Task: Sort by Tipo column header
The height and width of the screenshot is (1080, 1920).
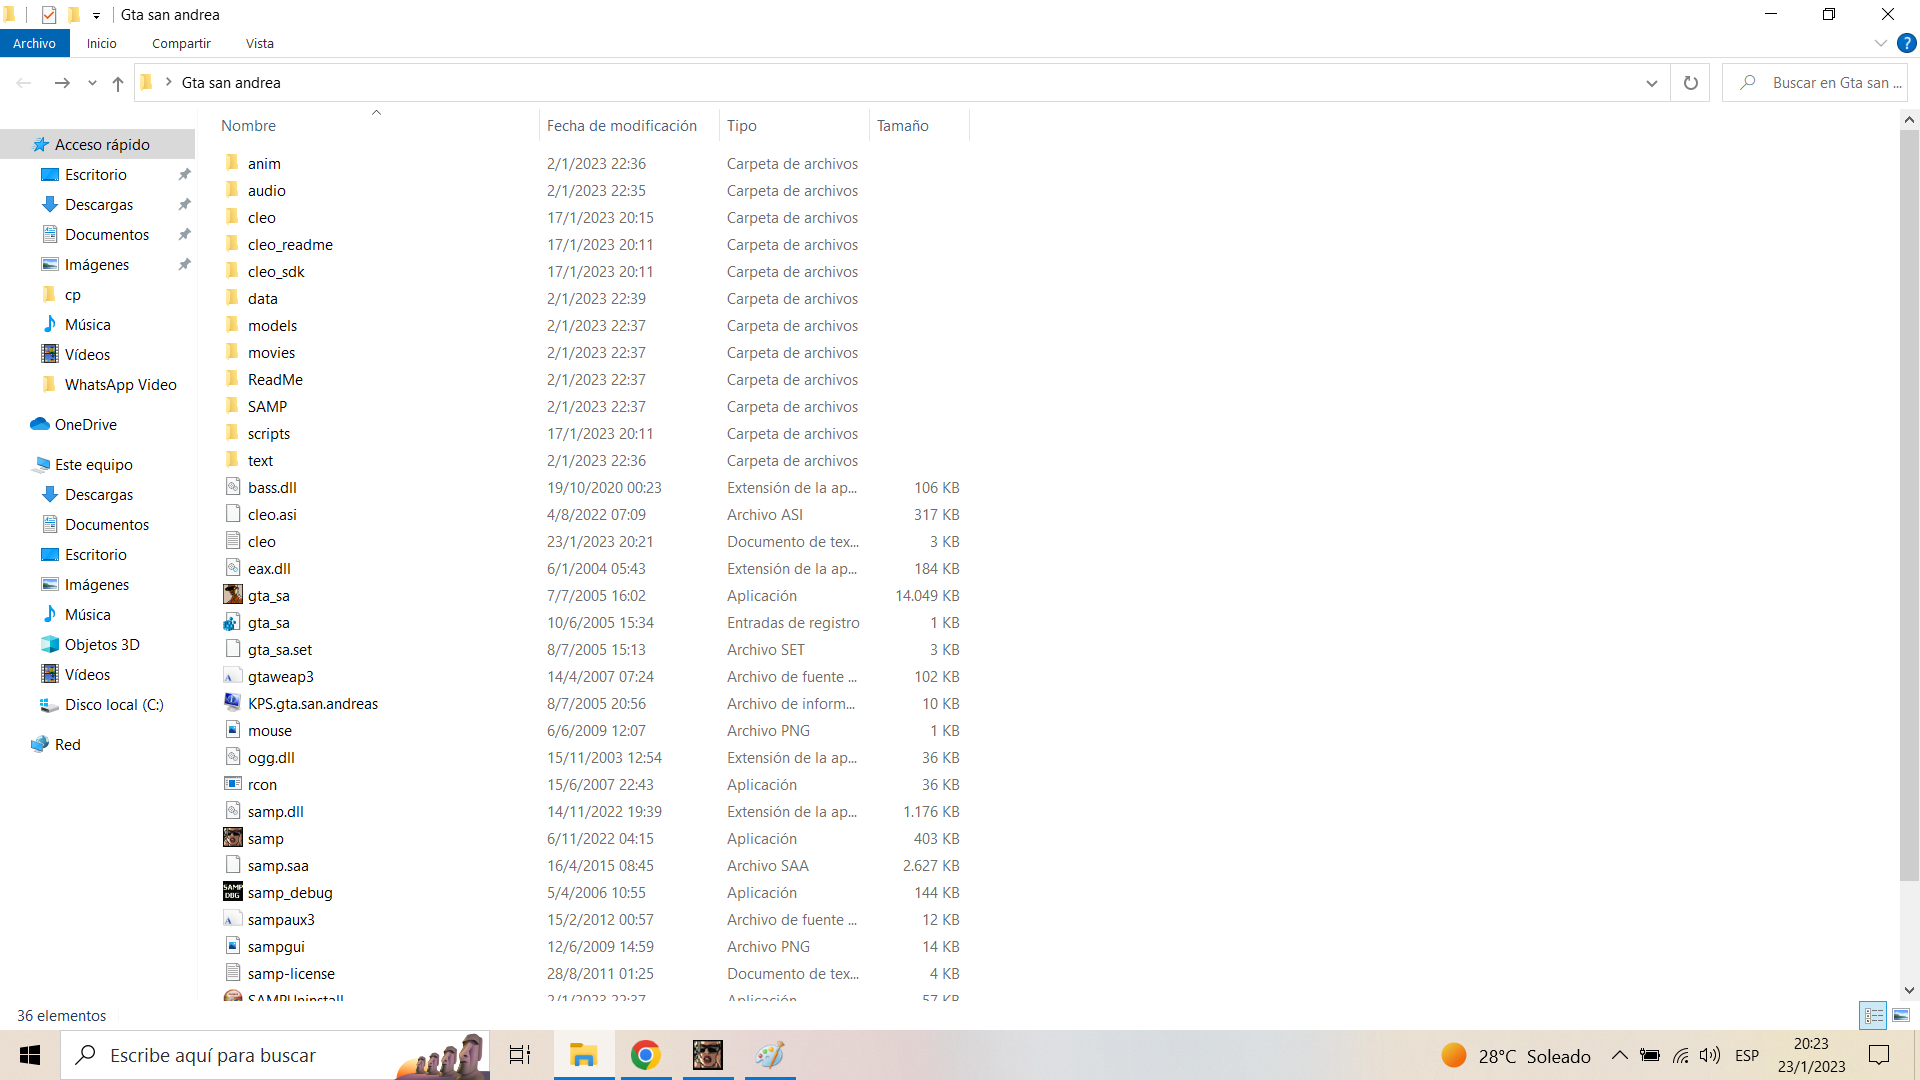Action: (794, 125)
